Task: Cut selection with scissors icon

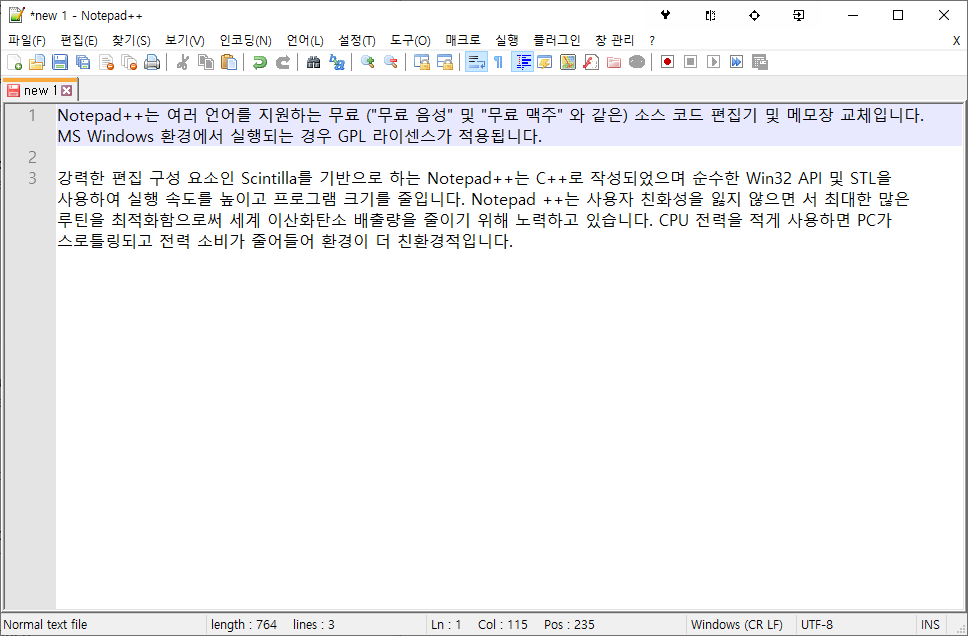Action: (182, 62)
